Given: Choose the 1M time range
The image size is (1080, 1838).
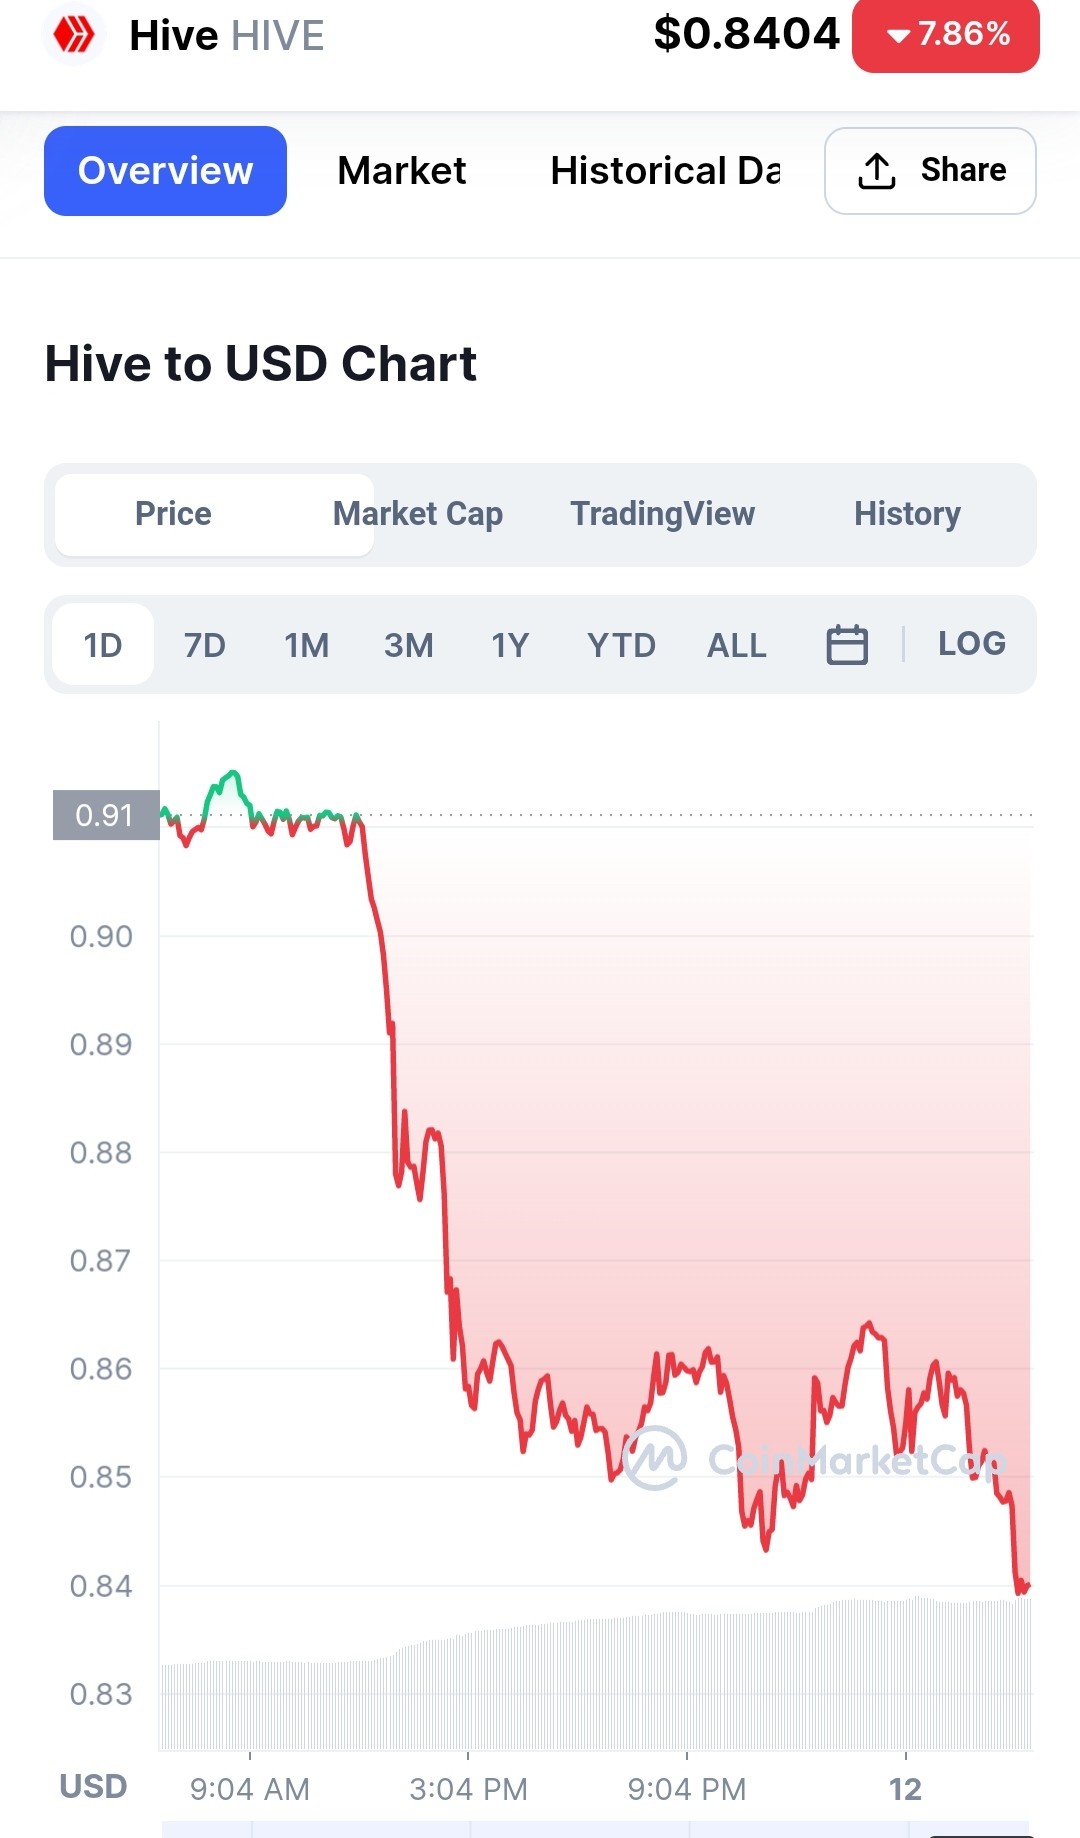Looking at the screenshot, I should [x=306, y=645].
